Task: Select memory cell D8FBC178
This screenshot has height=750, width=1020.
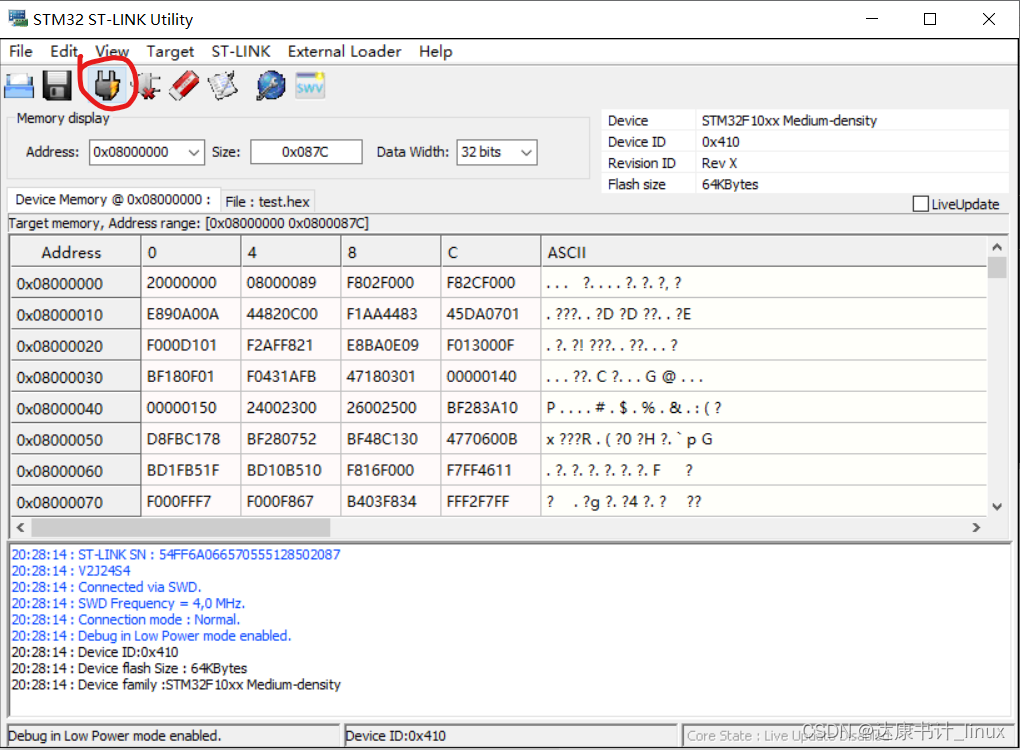Action: [x=191, y=439]
